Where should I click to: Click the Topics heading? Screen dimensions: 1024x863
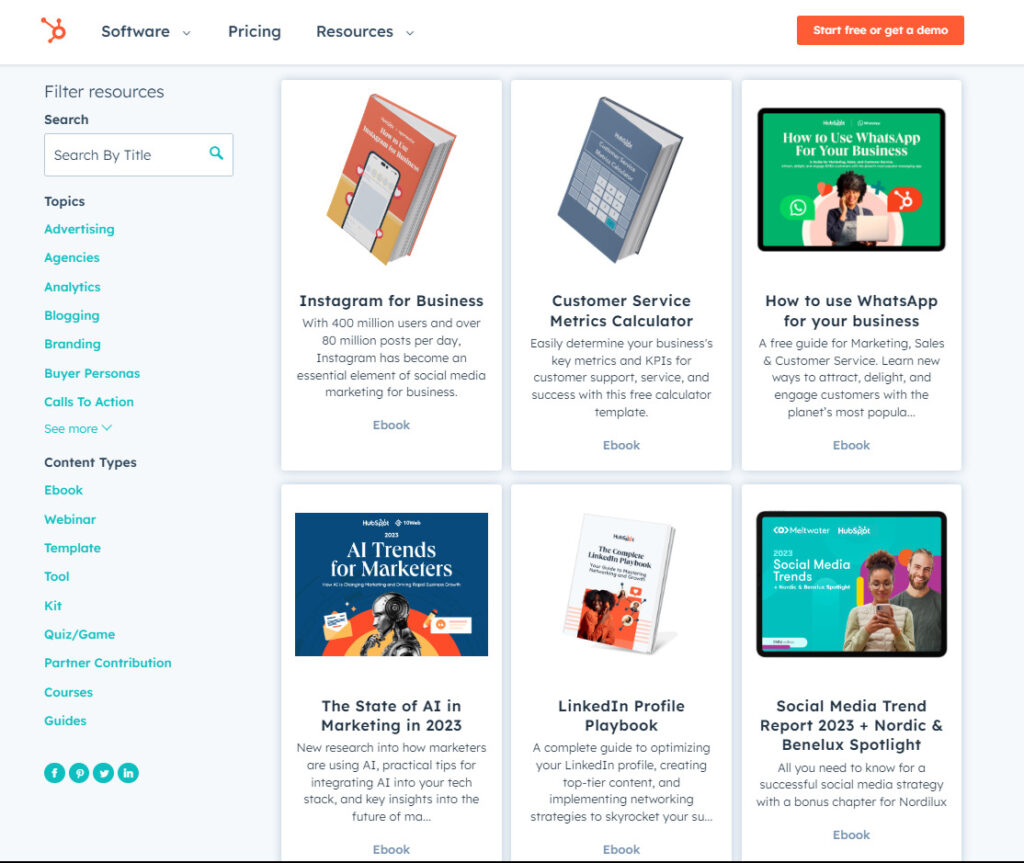point(65,201)
